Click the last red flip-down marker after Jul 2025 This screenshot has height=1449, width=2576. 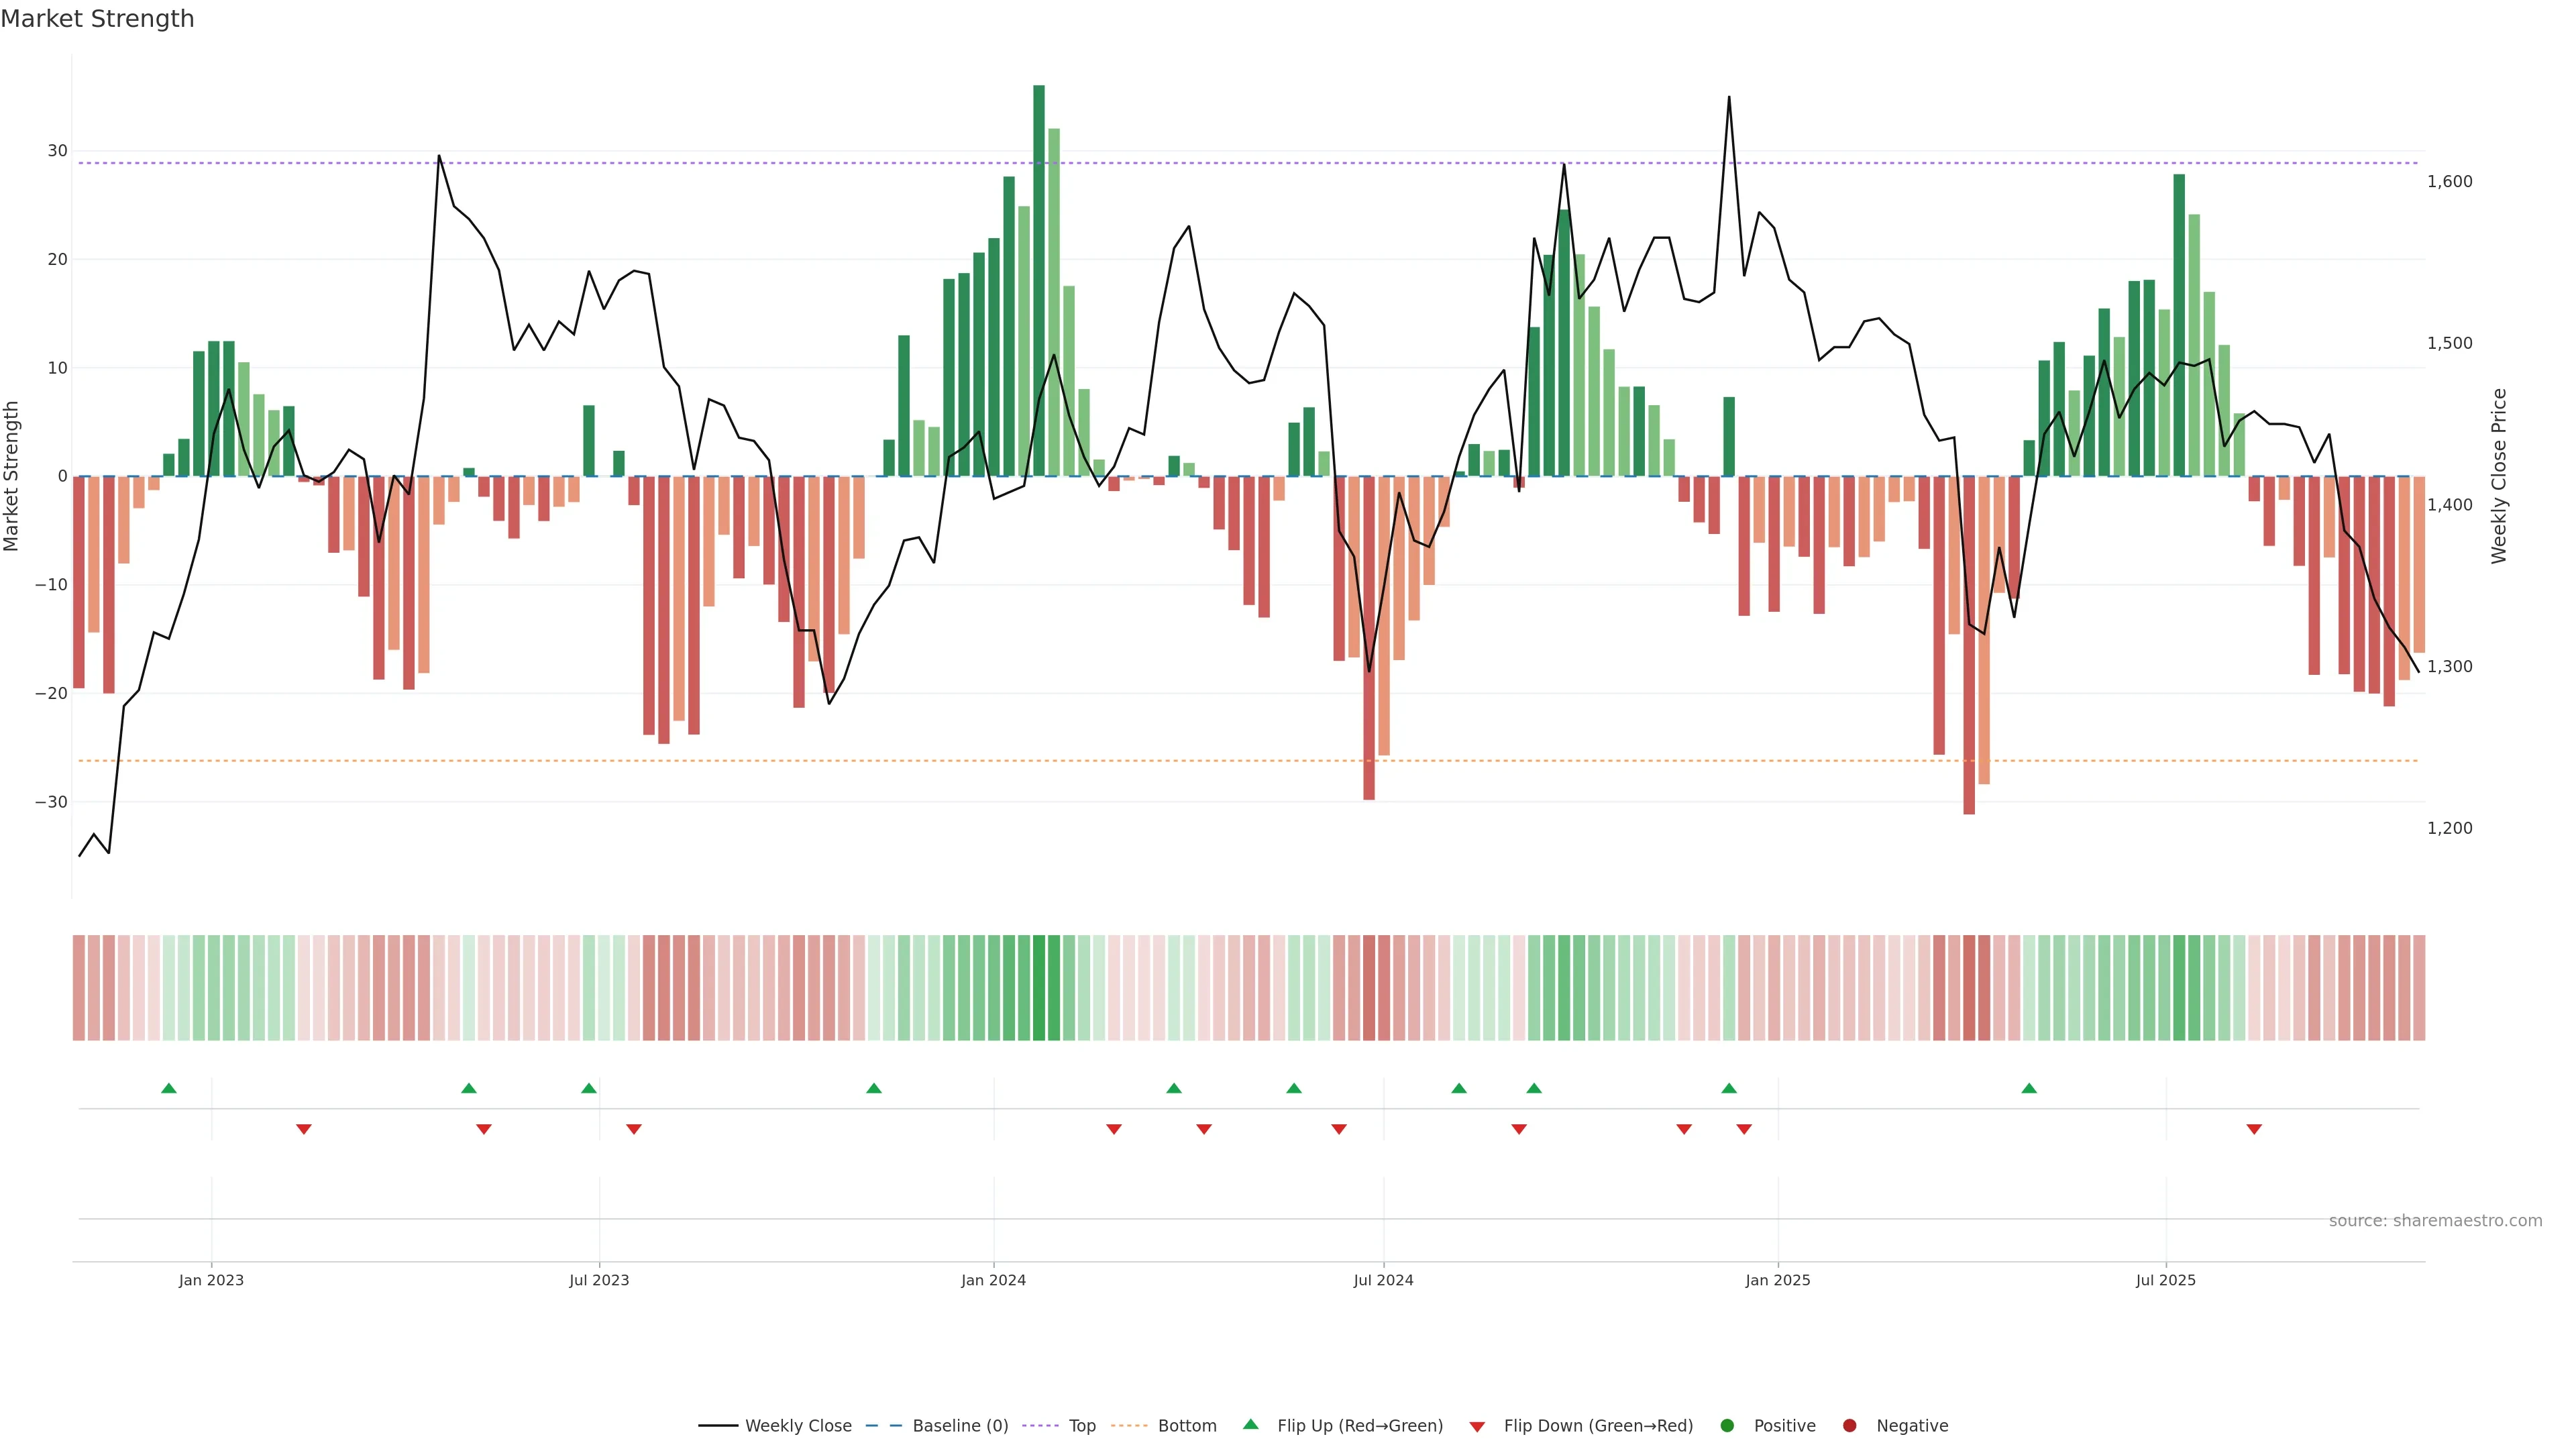point(2254,1129)
